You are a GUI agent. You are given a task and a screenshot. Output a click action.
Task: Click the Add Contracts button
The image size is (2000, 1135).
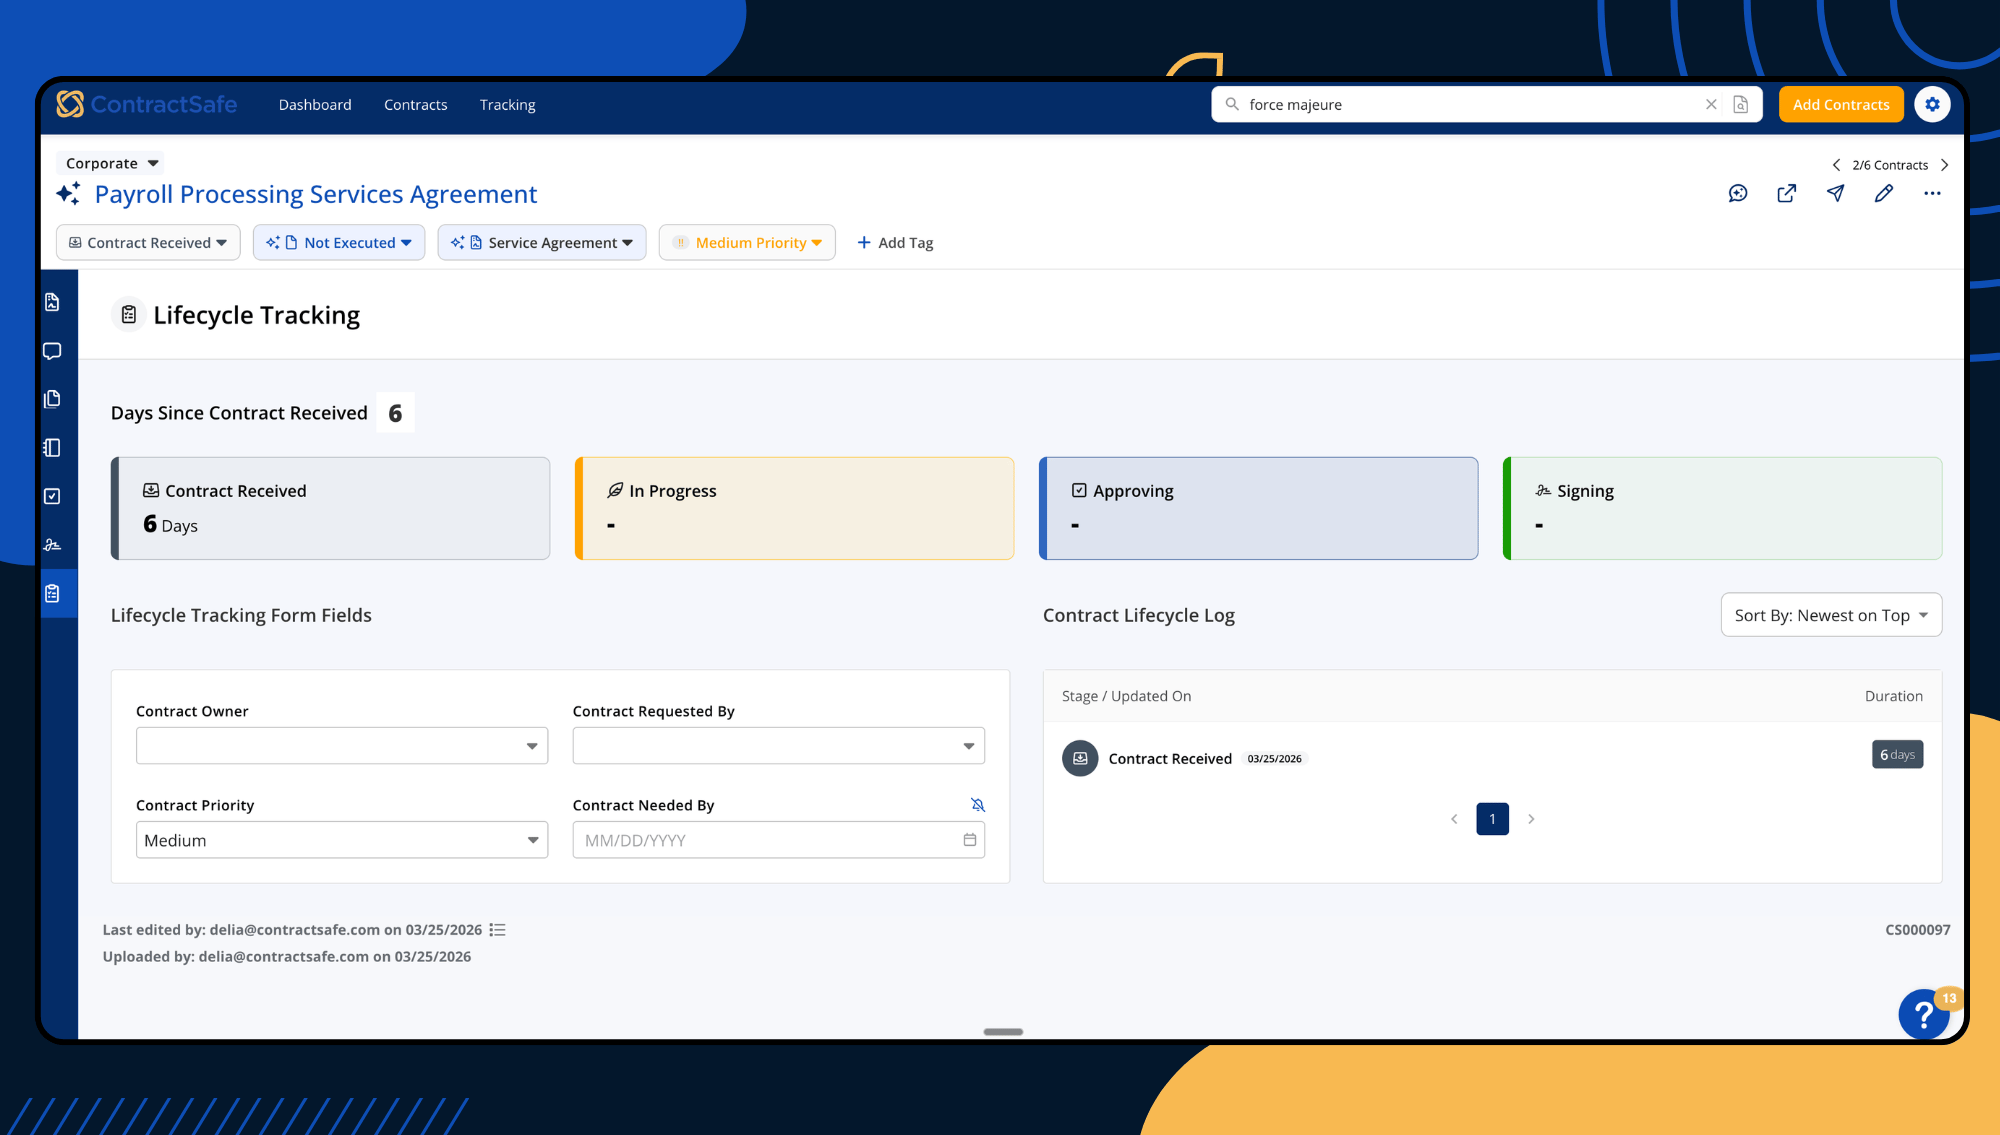pos(1841,104)
